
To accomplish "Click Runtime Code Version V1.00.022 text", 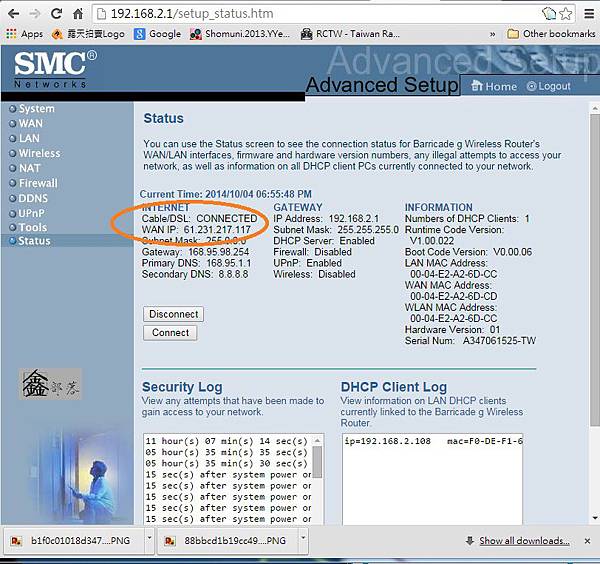I will (x=454, y=235).
